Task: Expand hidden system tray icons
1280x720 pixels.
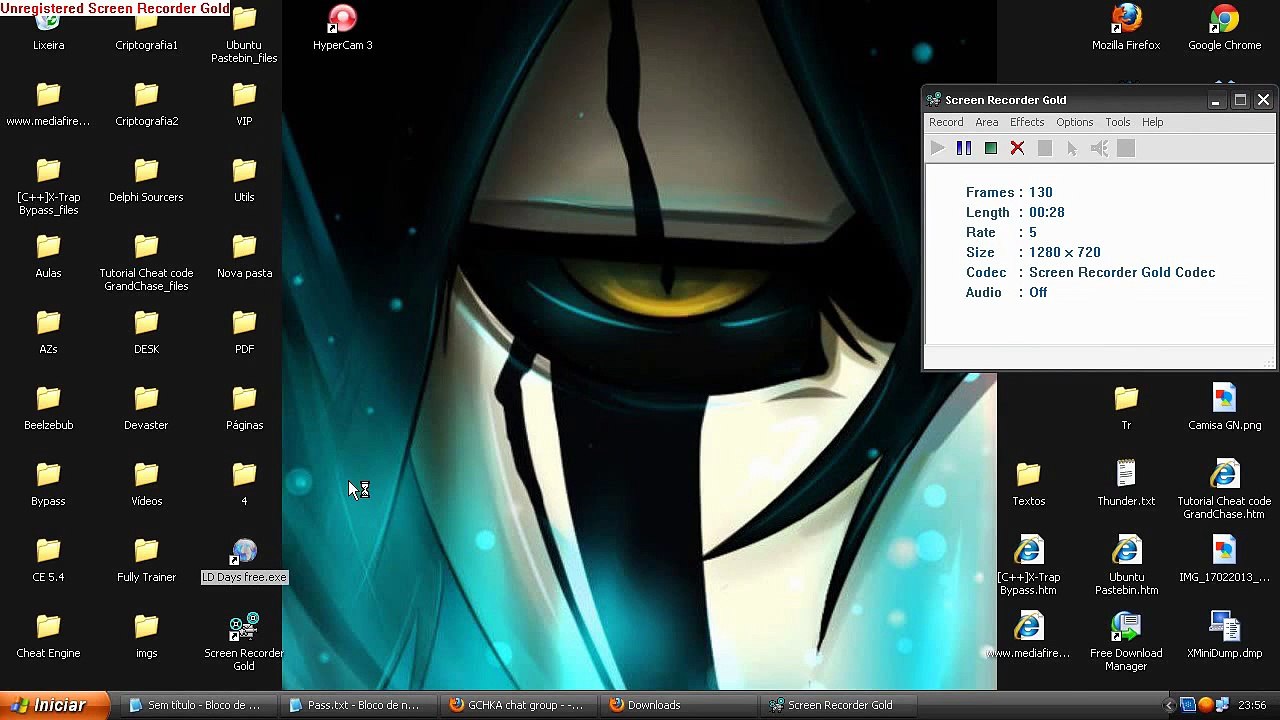Action: point(1171,706)
